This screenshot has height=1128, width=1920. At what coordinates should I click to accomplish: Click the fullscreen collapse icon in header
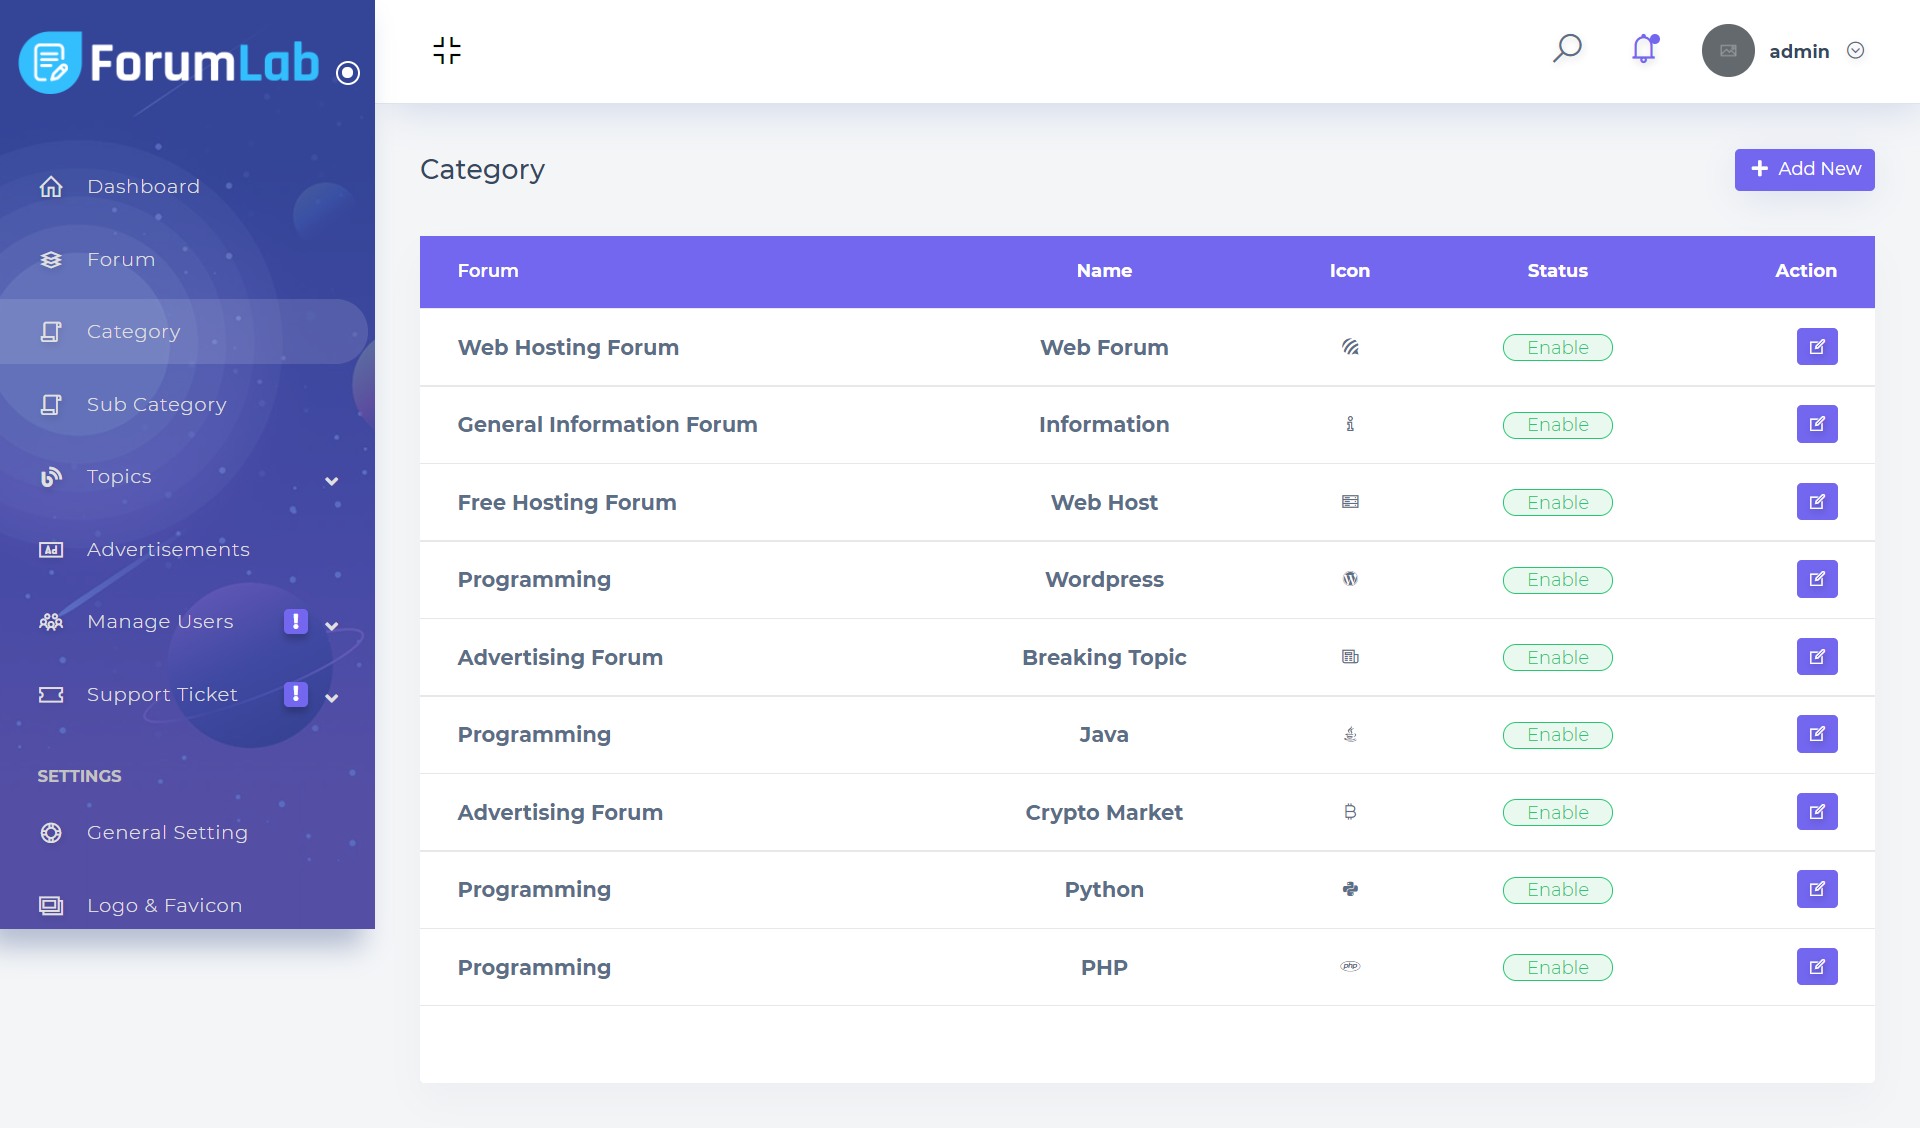(x=447, y=51)
